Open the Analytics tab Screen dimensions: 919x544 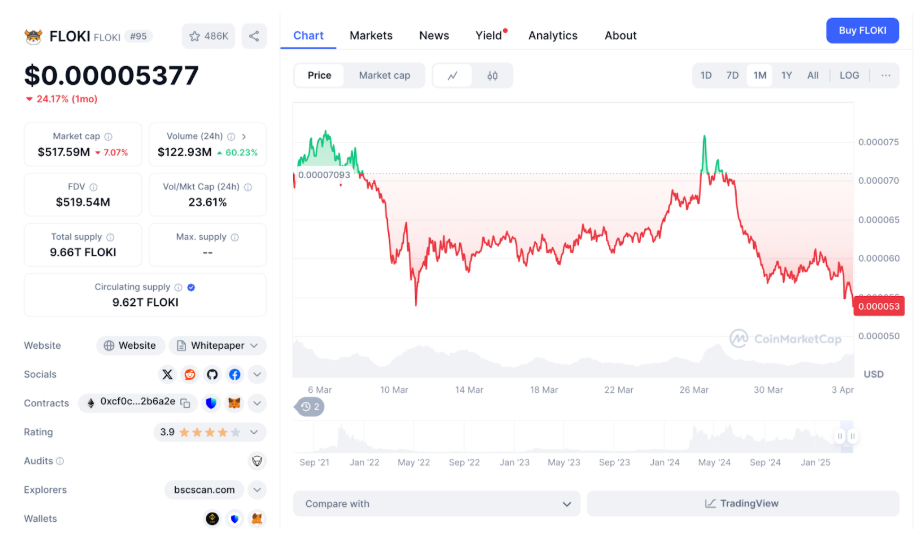pos(553,35)
